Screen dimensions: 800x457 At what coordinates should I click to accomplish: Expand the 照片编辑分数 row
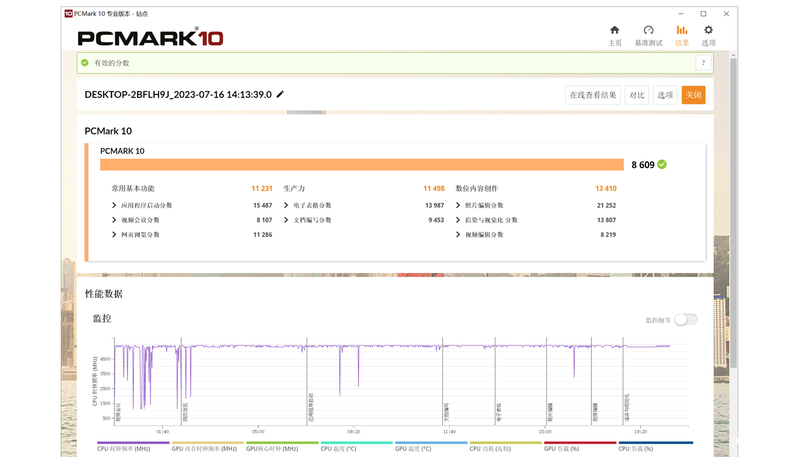pos(458,205)
